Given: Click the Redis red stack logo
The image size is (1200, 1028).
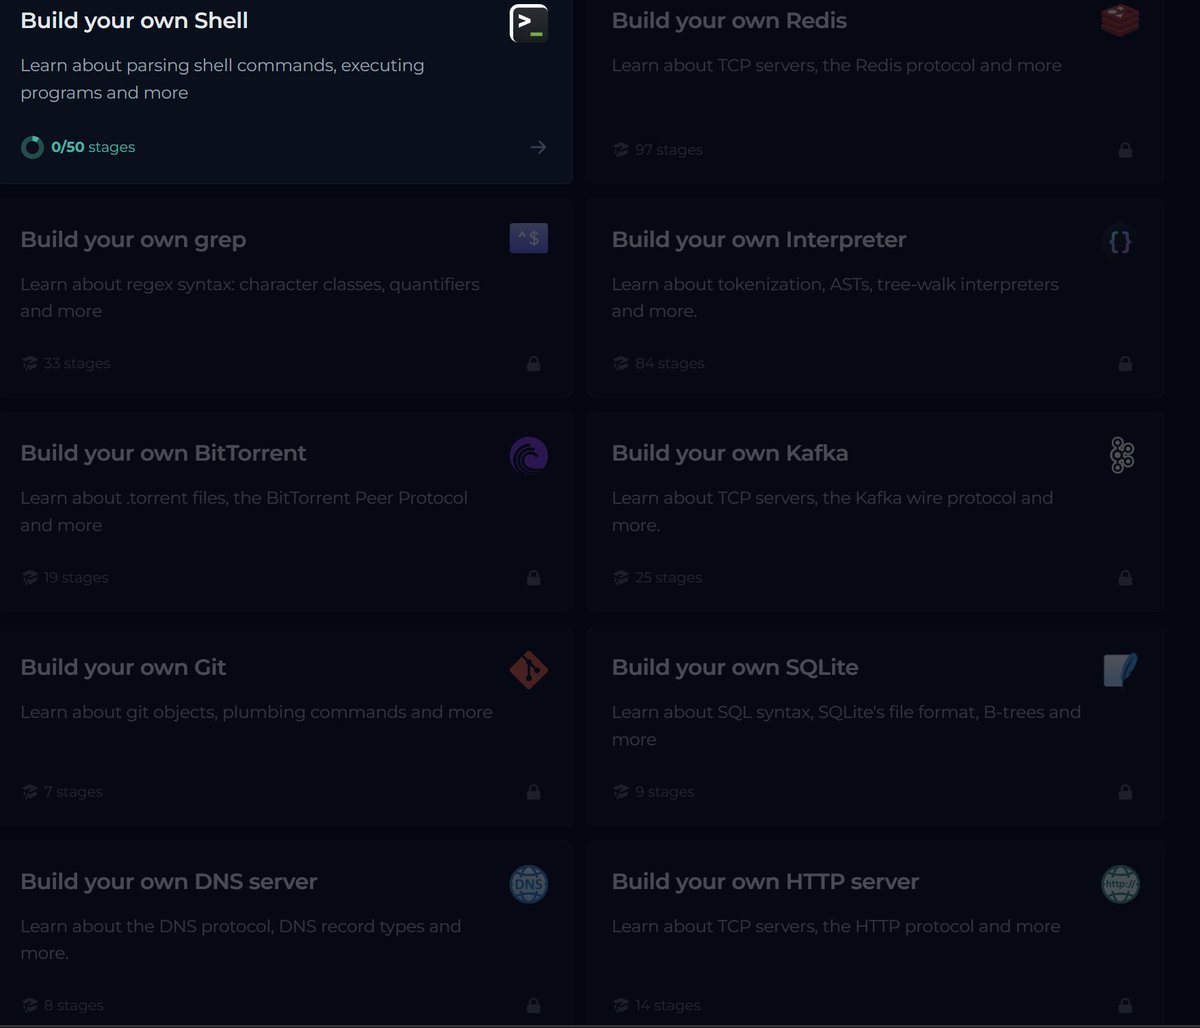Looking at the screenshot, I should click(x=1120, y=22).
